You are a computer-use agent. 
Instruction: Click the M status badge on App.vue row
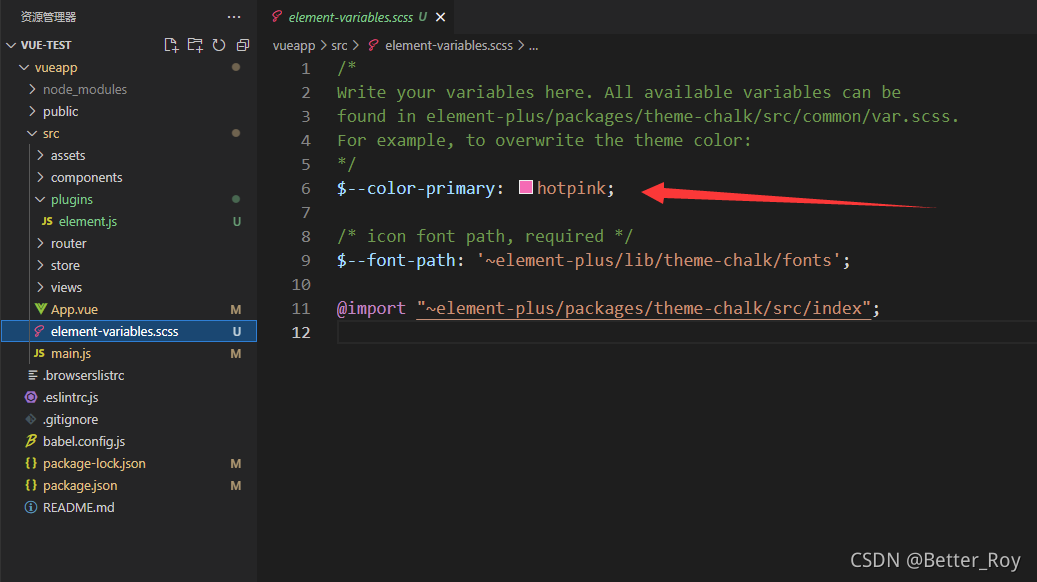coord(235,310)
